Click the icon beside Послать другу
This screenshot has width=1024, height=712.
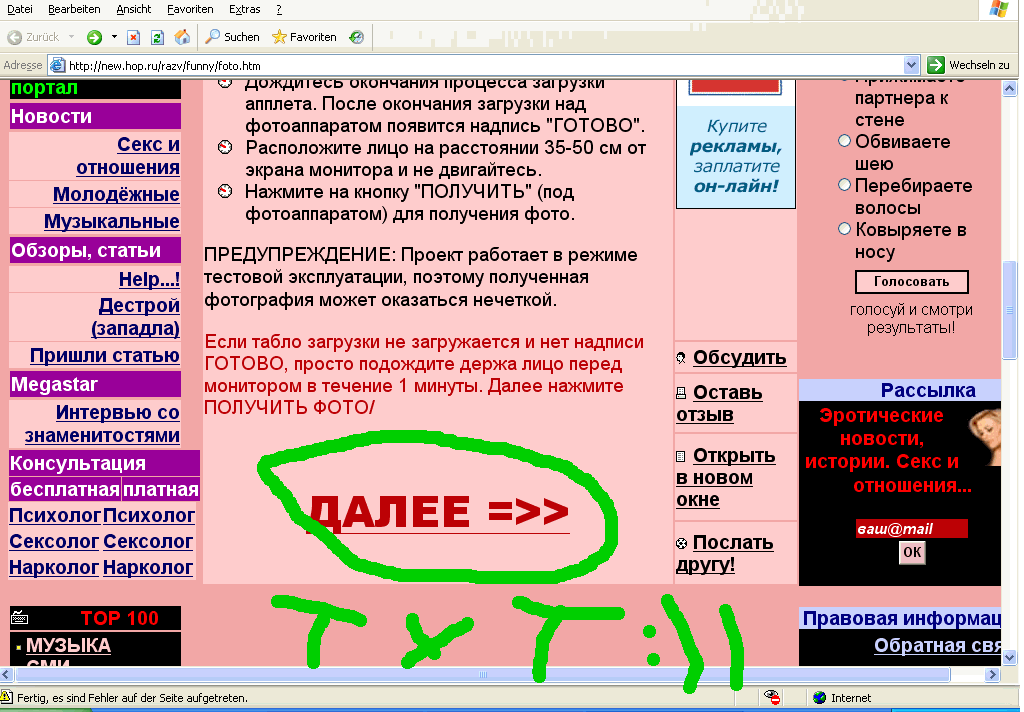(681, 543)
